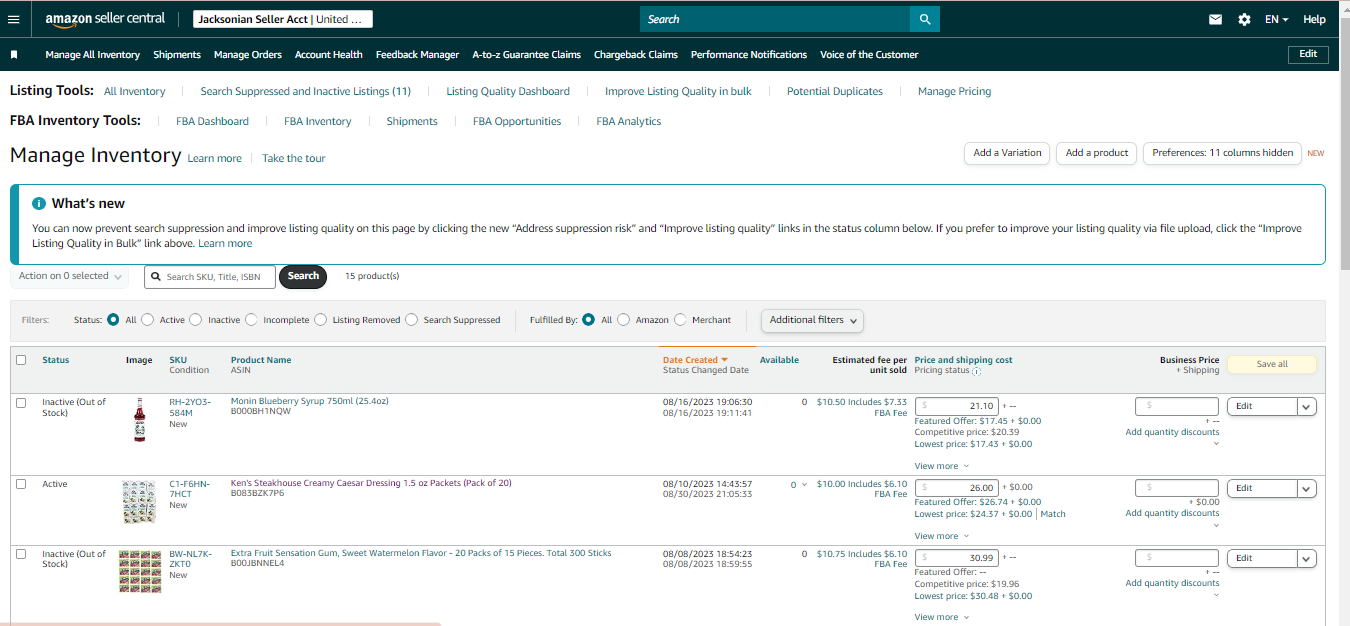Open the settings gear icon
1350x626 pixels.
1244,19
